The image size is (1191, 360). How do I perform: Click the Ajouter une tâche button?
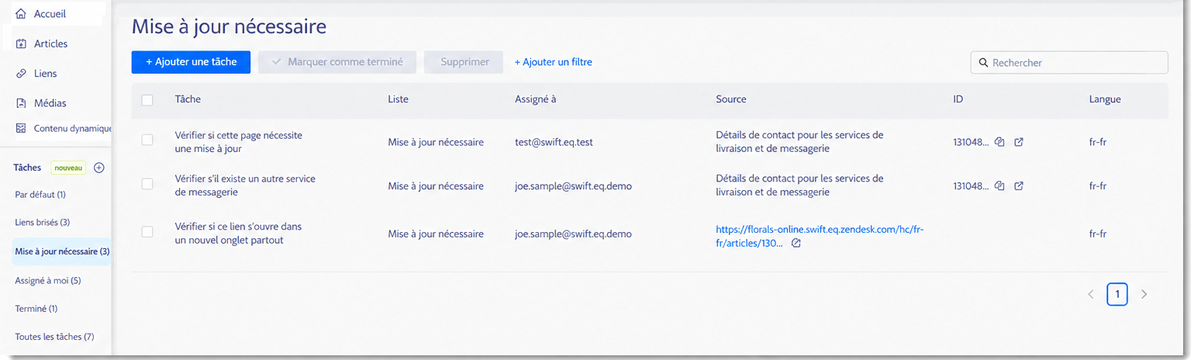coord(191,62)
